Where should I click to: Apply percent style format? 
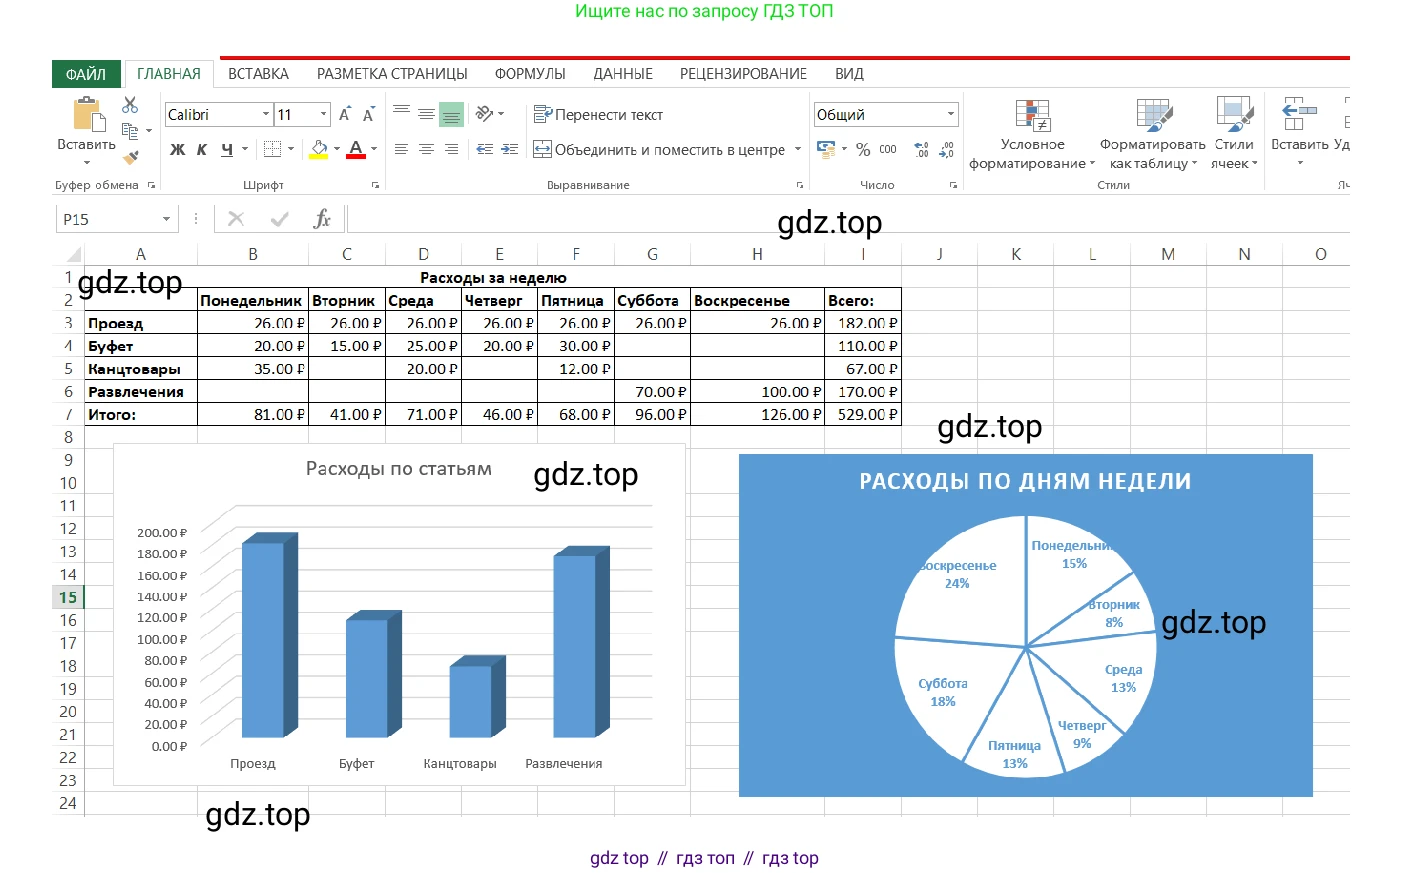tap(863, 149)
